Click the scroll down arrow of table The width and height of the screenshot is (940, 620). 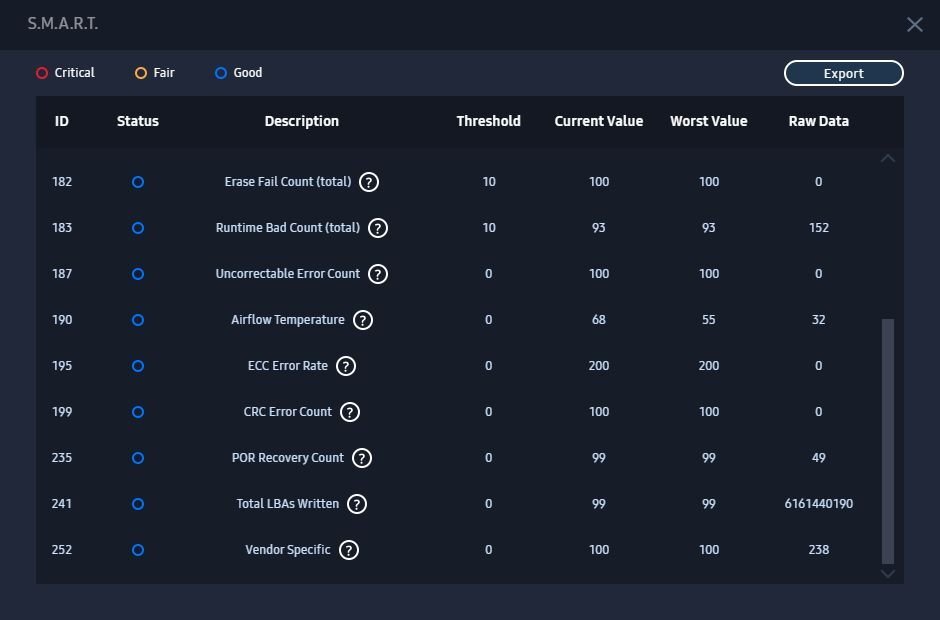tap(888, 574)
